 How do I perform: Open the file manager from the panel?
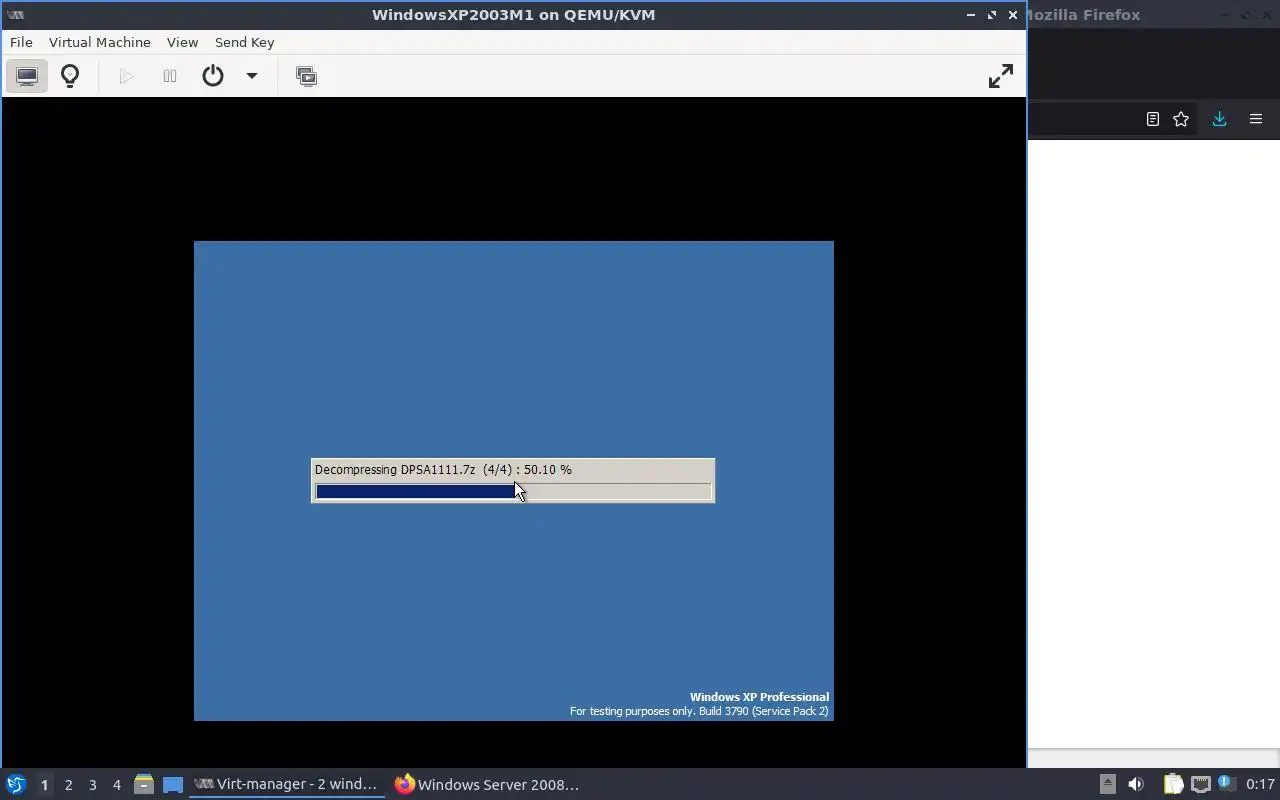(143, 784)
